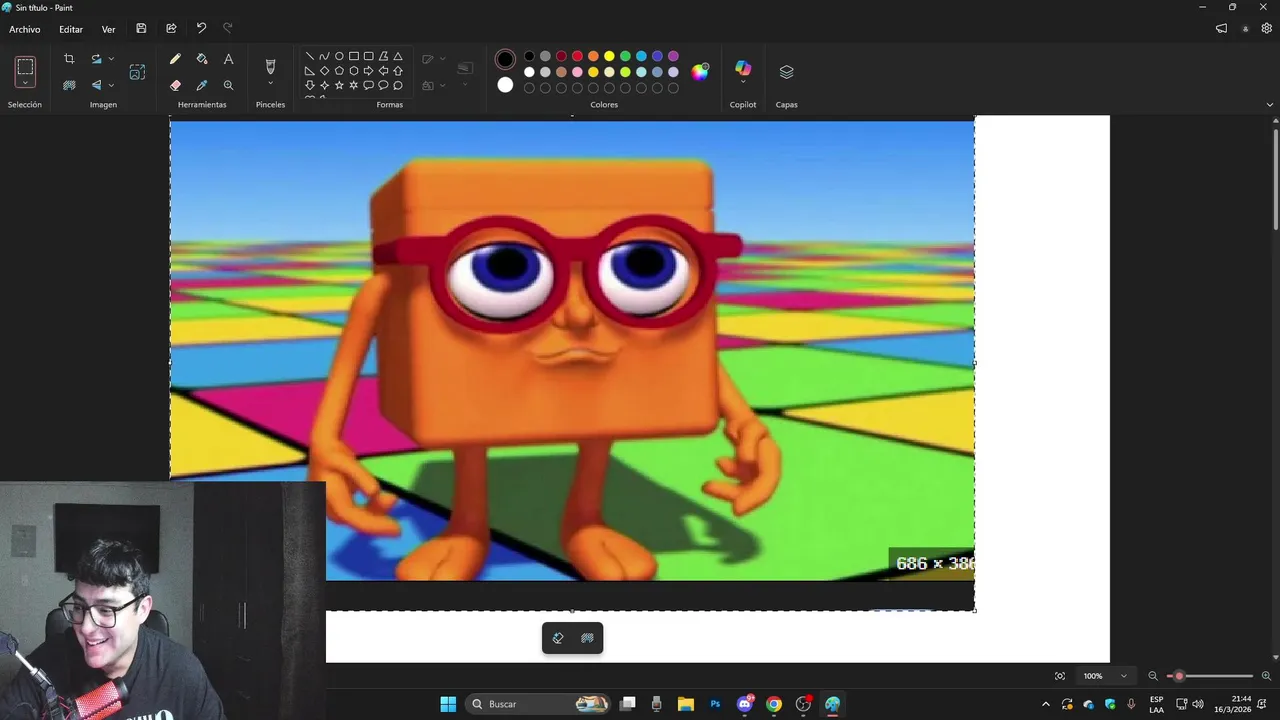The image size is (1280, 720).
Task: Pick the Triangle shape in Formas
Action: [398, 56]
